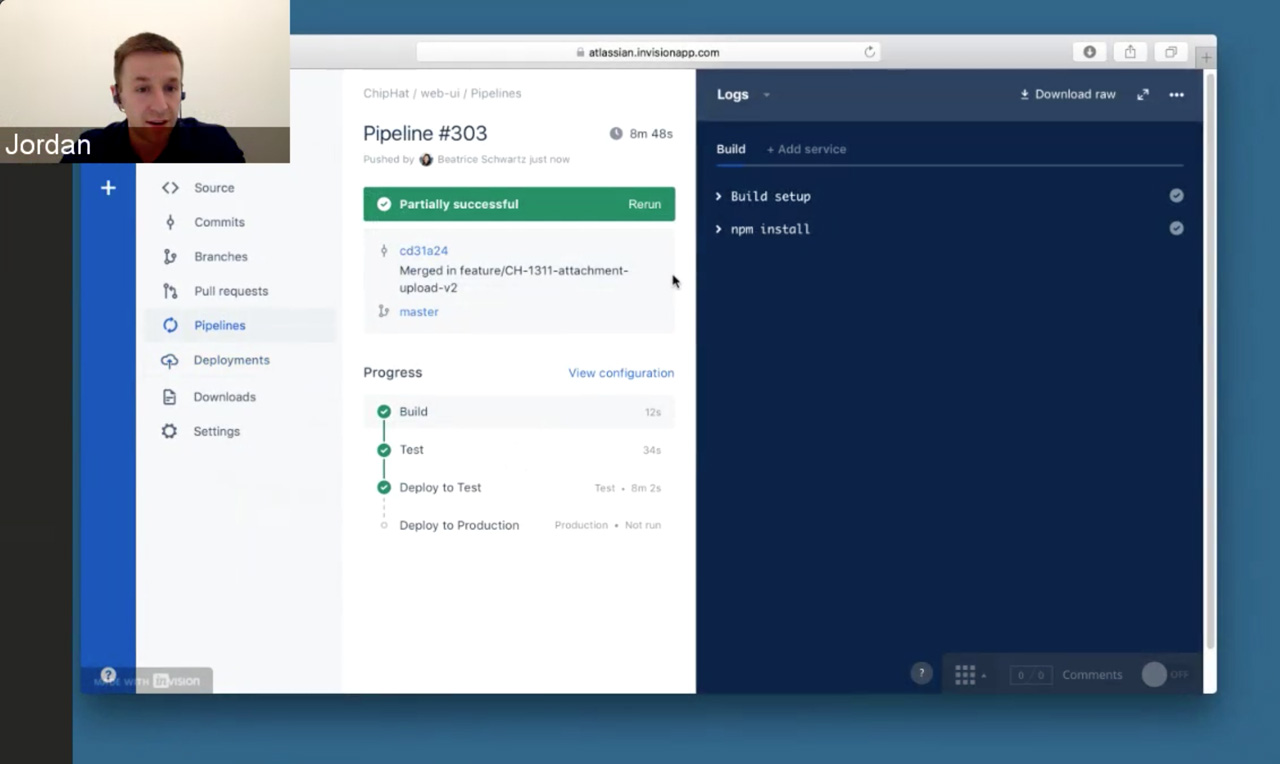1280x764 pixels.
Task: Click the browser downloads icon
Action: click(1089, 52)
